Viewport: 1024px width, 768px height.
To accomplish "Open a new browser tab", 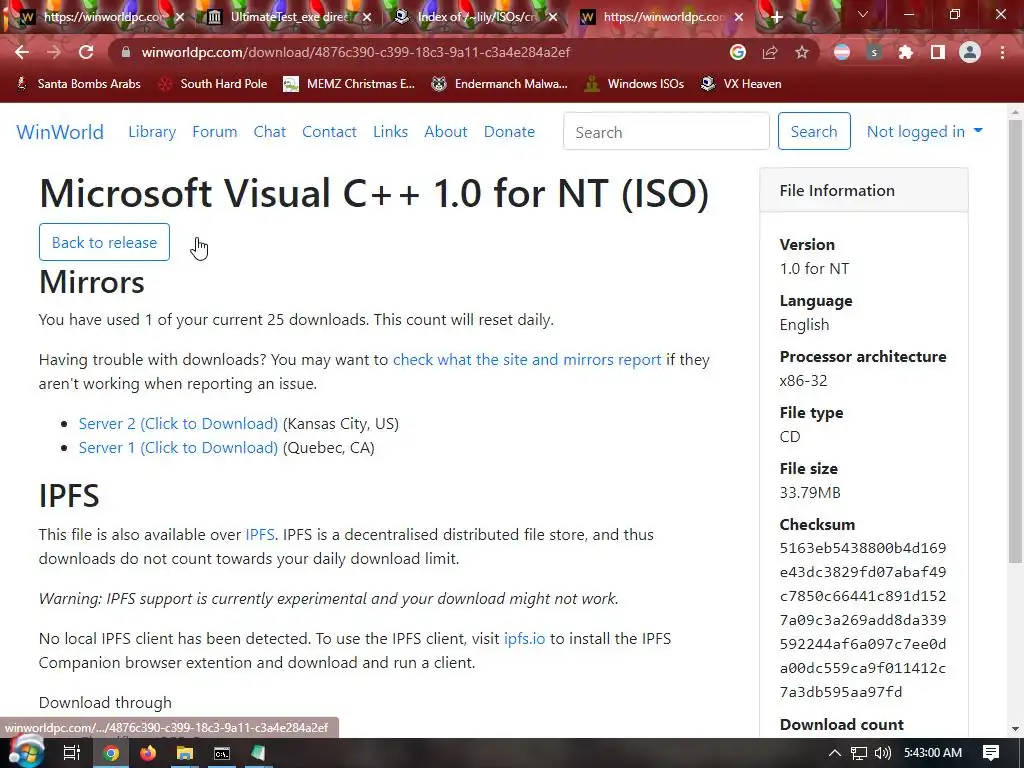I will [x=776, y=17].
